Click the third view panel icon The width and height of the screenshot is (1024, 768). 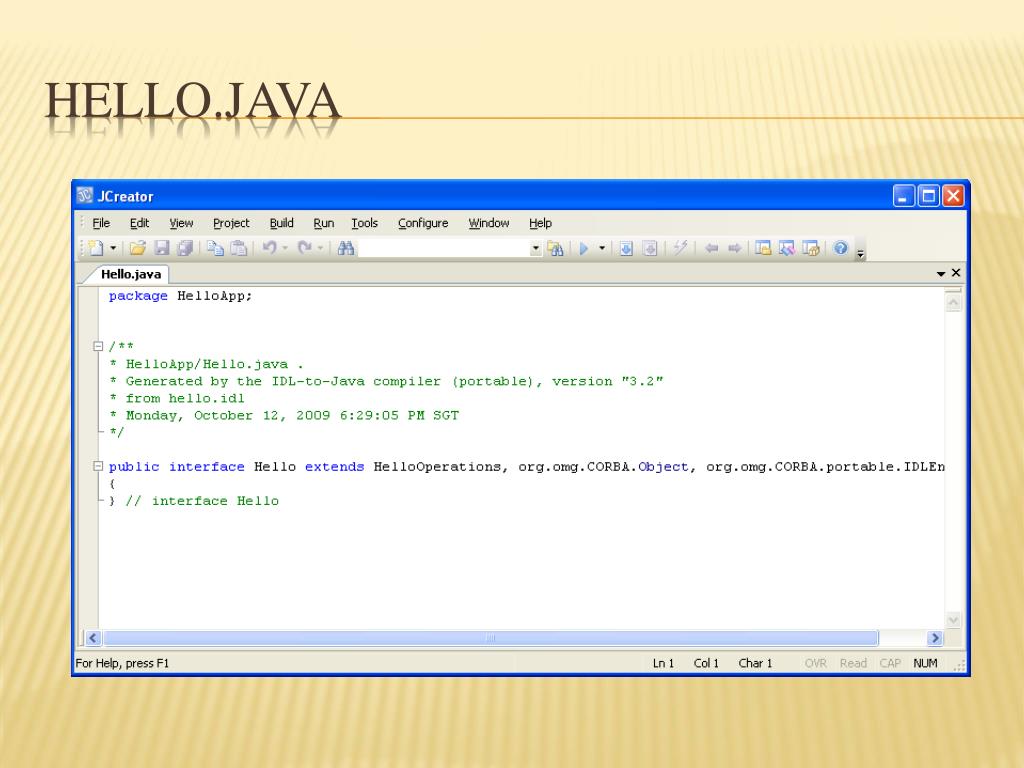pyautogui.click(x=810, y=248)
